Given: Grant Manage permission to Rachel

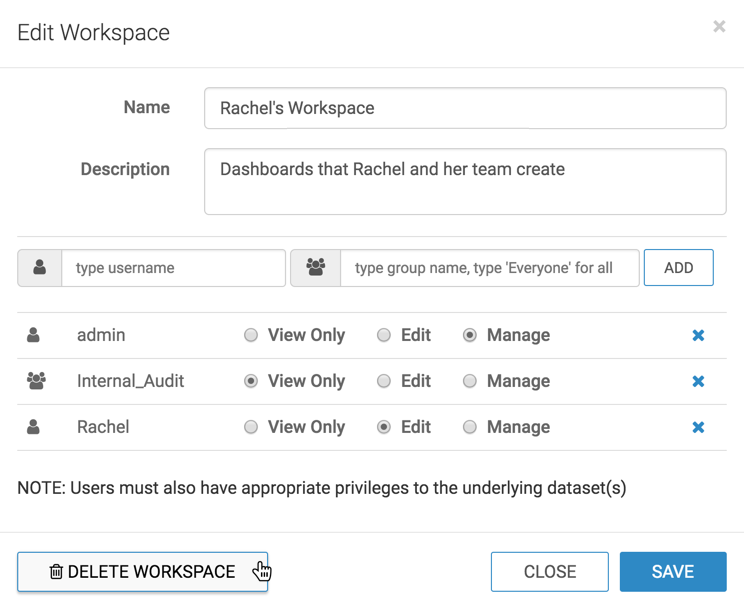Looking at the screenshot, I should coord(470,427).
